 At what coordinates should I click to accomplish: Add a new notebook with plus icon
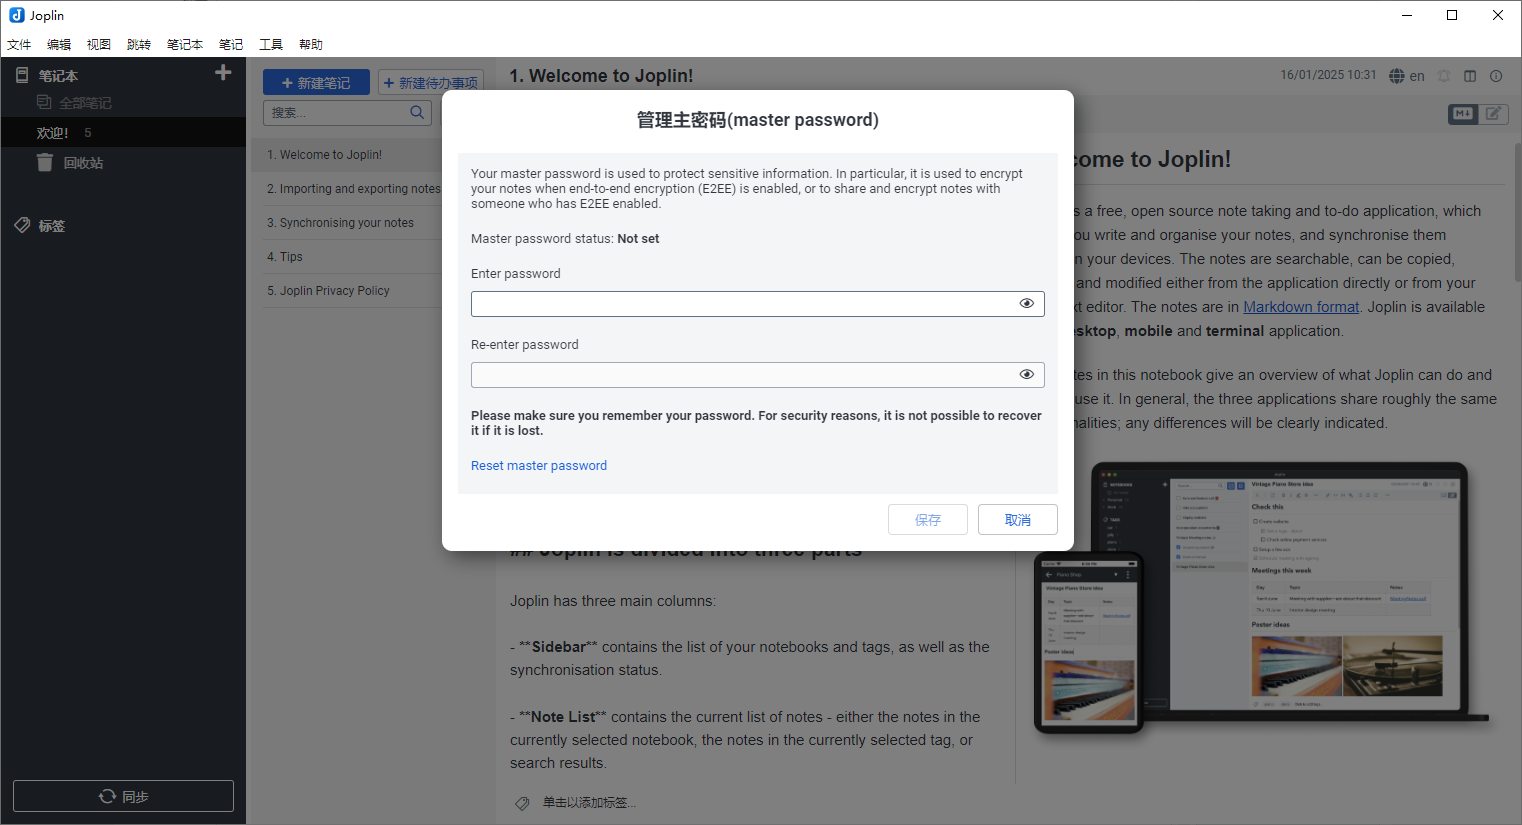click(223, 72)
